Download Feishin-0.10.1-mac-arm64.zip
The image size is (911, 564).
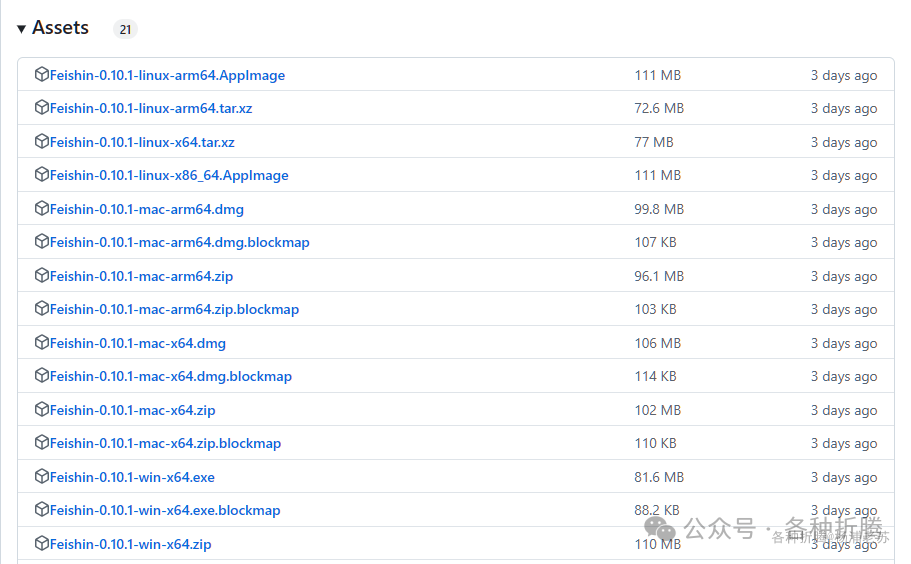coord(141,276)
